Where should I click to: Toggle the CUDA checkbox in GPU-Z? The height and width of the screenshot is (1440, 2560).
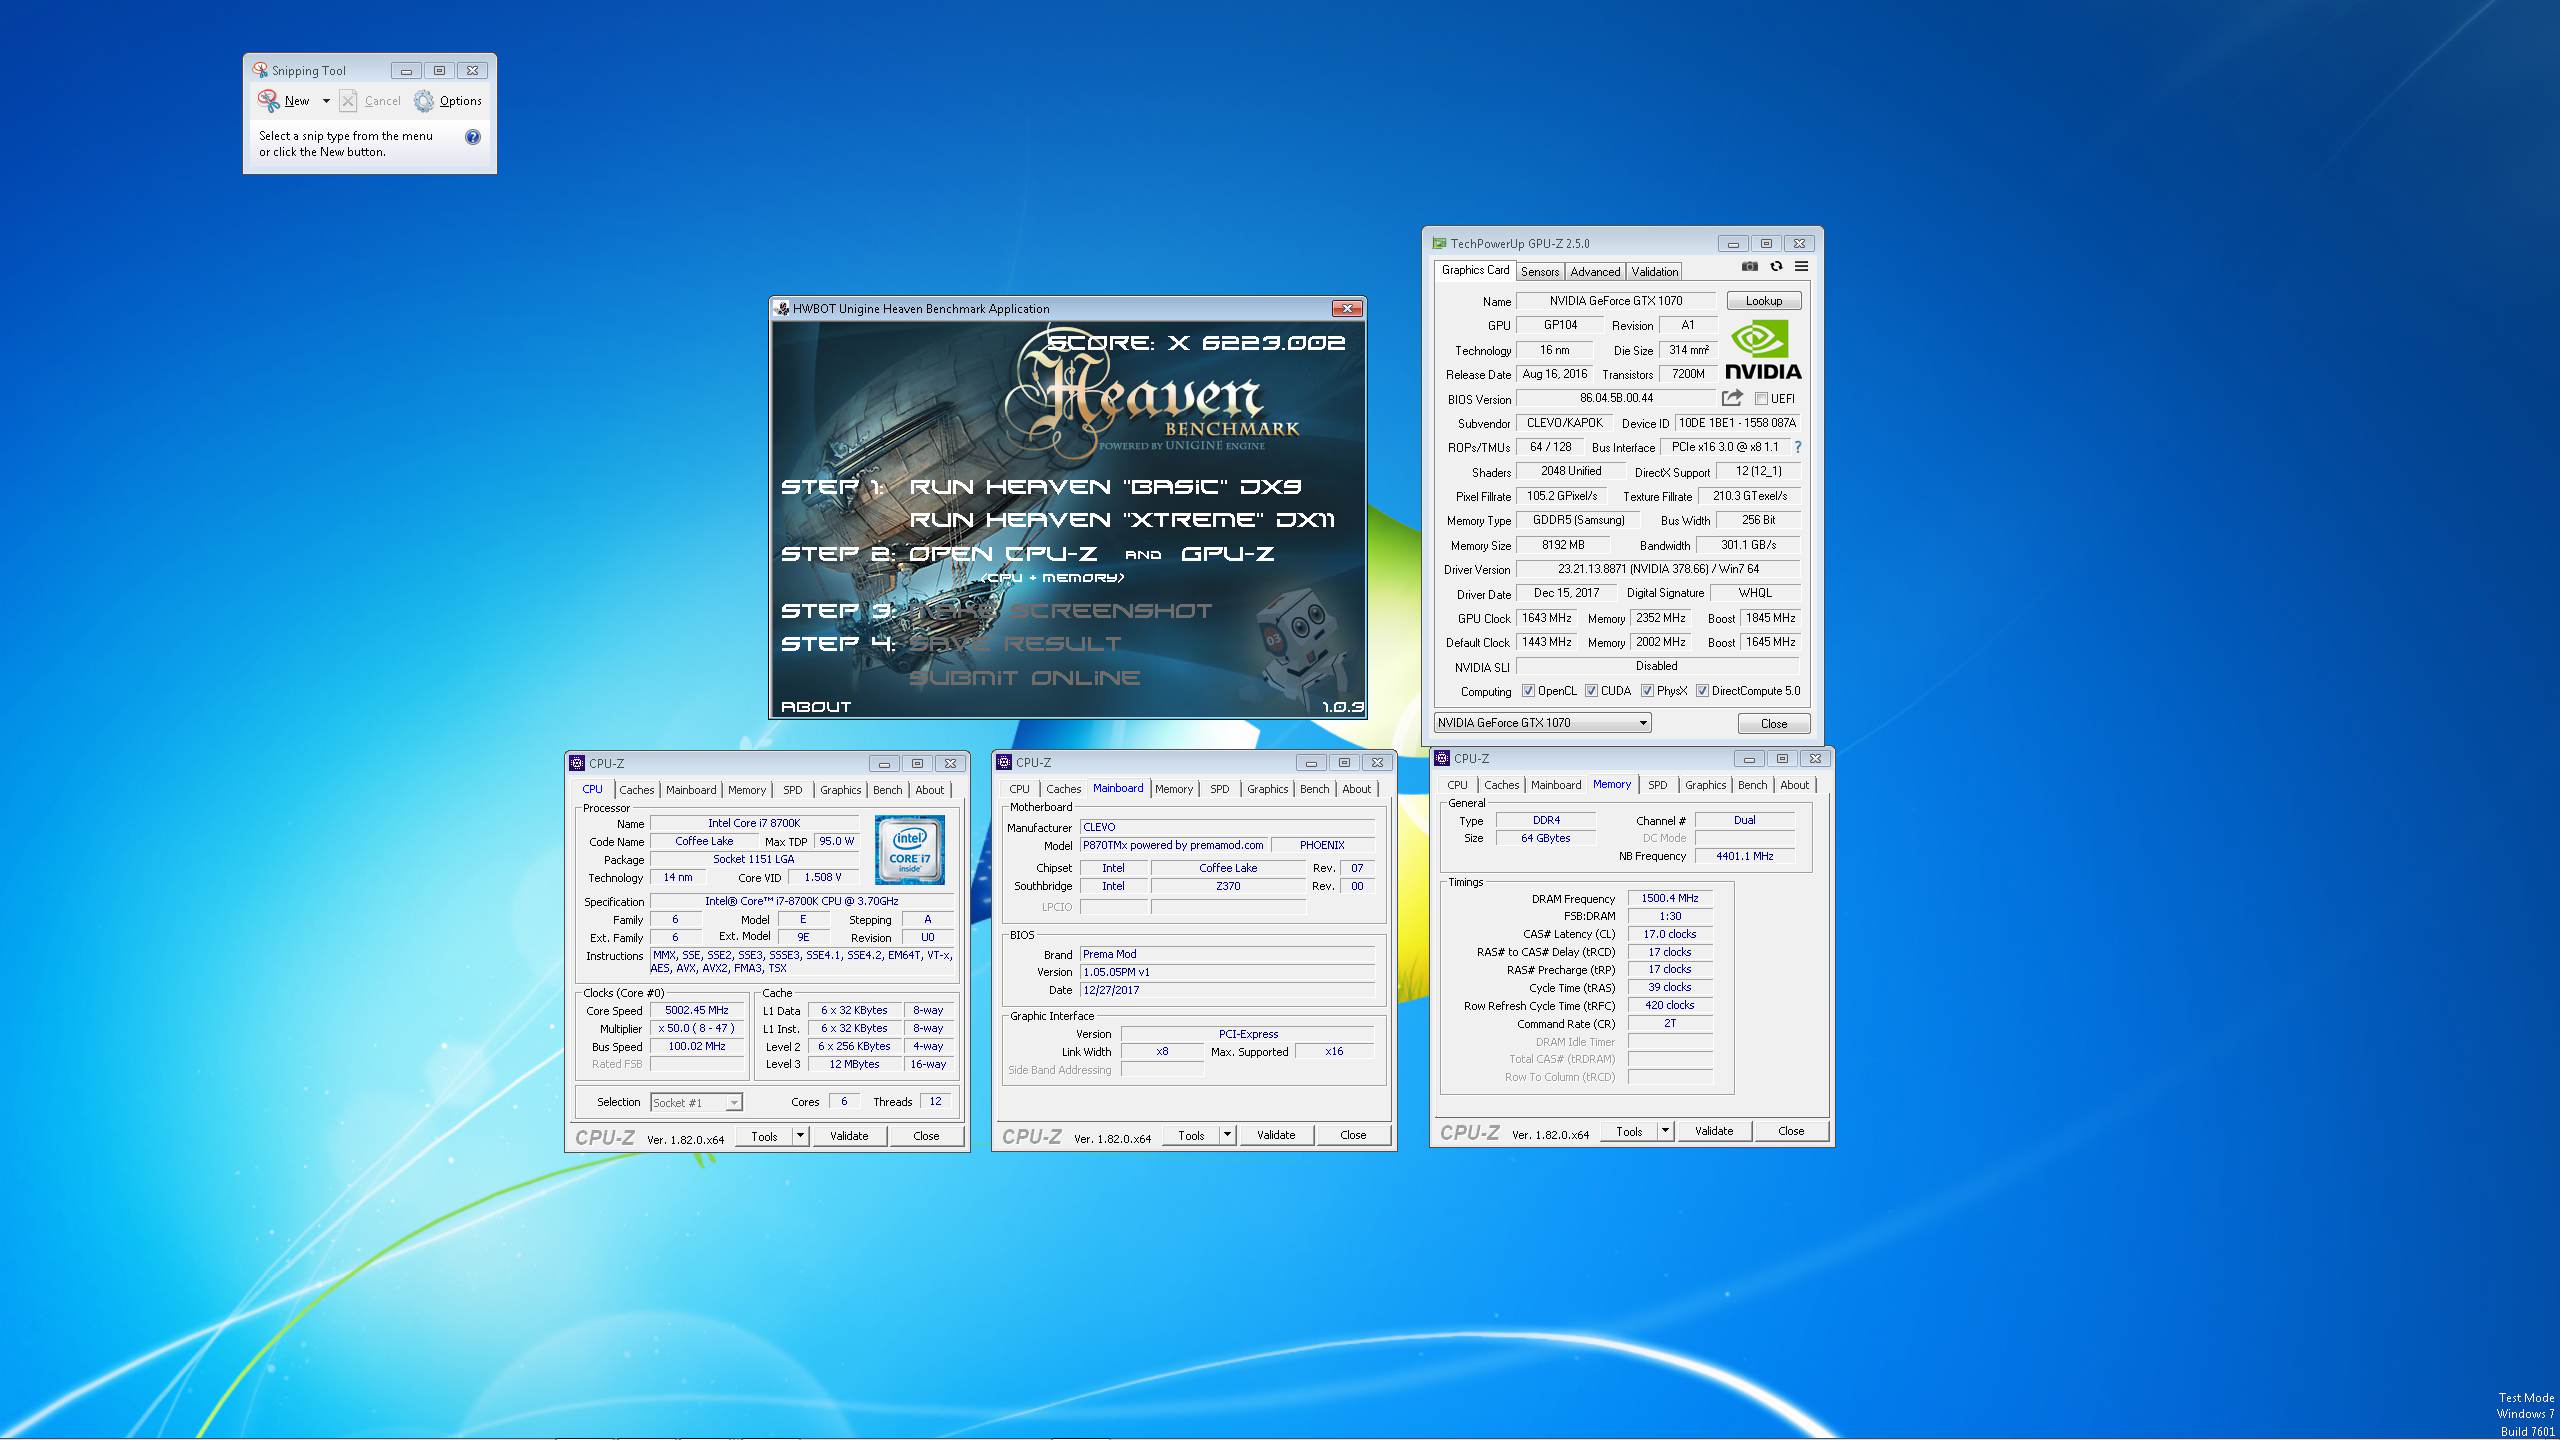(x=1591, y=691)
